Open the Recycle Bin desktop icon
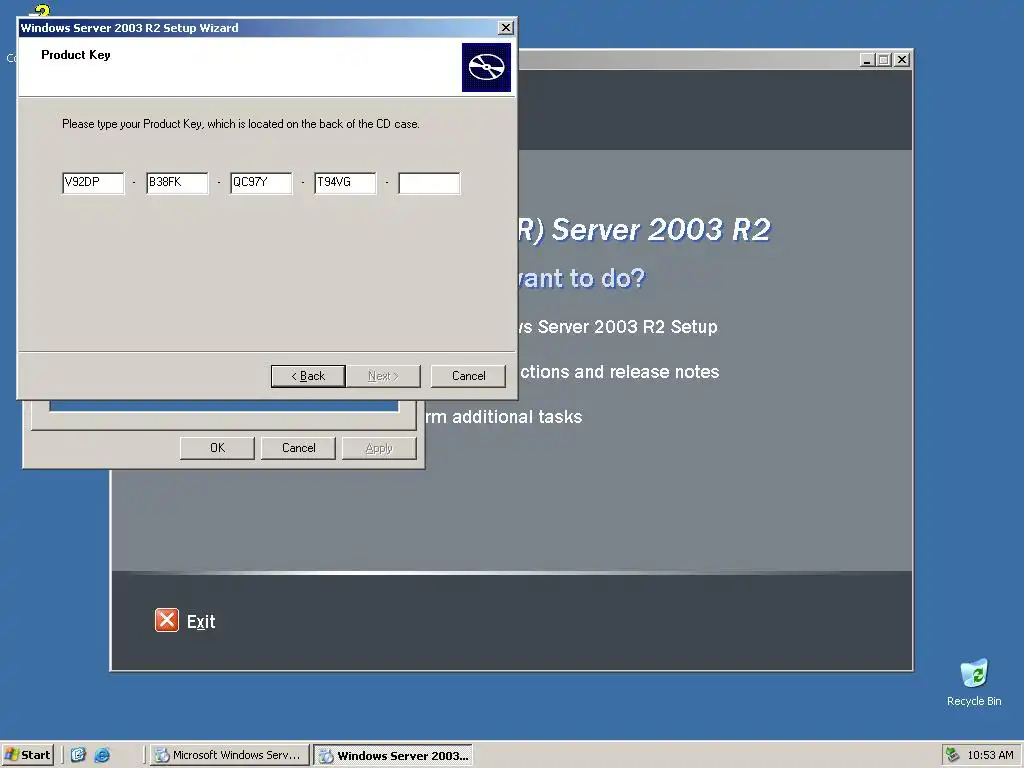The width and height of the screenshot is (1024, 768). 974,682
